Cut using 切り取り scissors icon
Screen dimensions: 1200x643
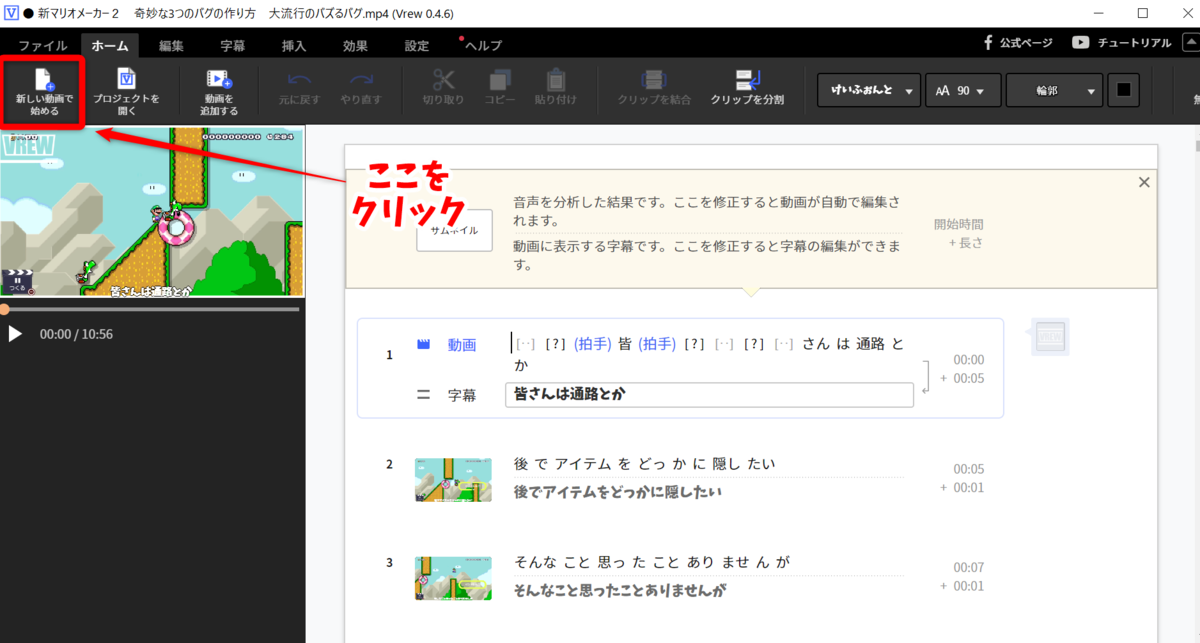click(444, 80)
